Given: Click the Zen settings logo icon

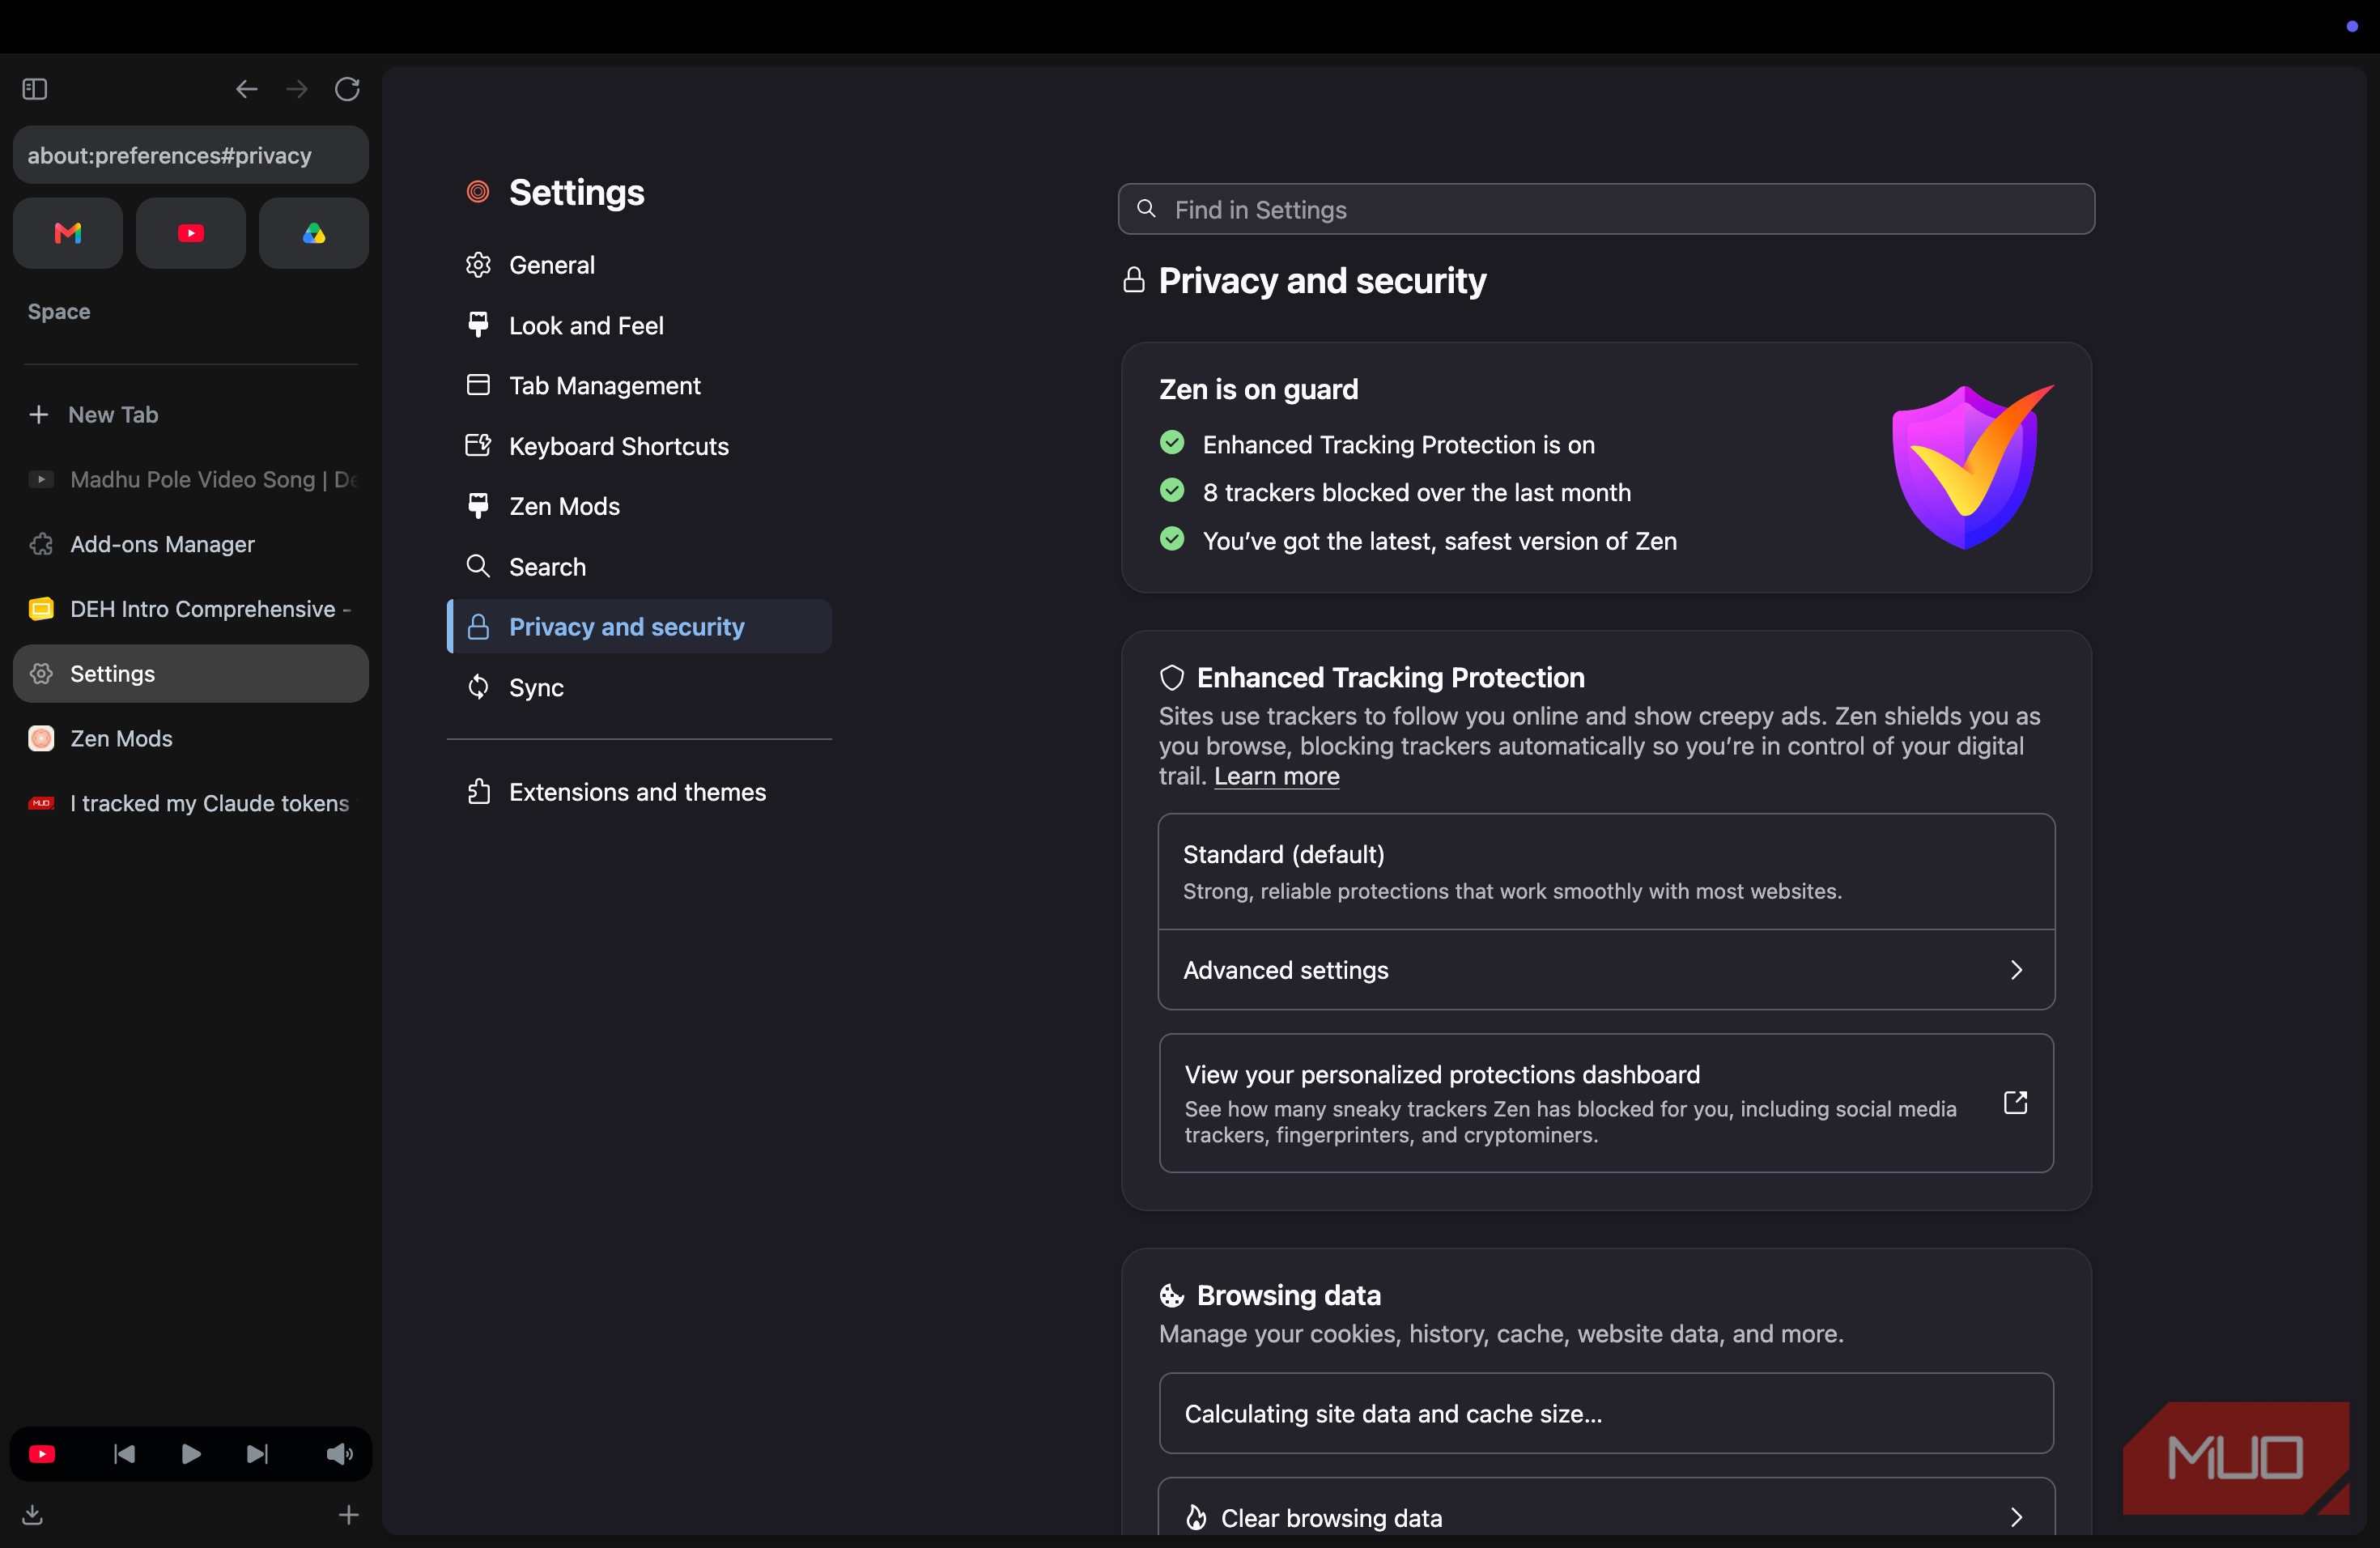Looking at the screenshot, I should pyautogui.click(x=478, y=191).
